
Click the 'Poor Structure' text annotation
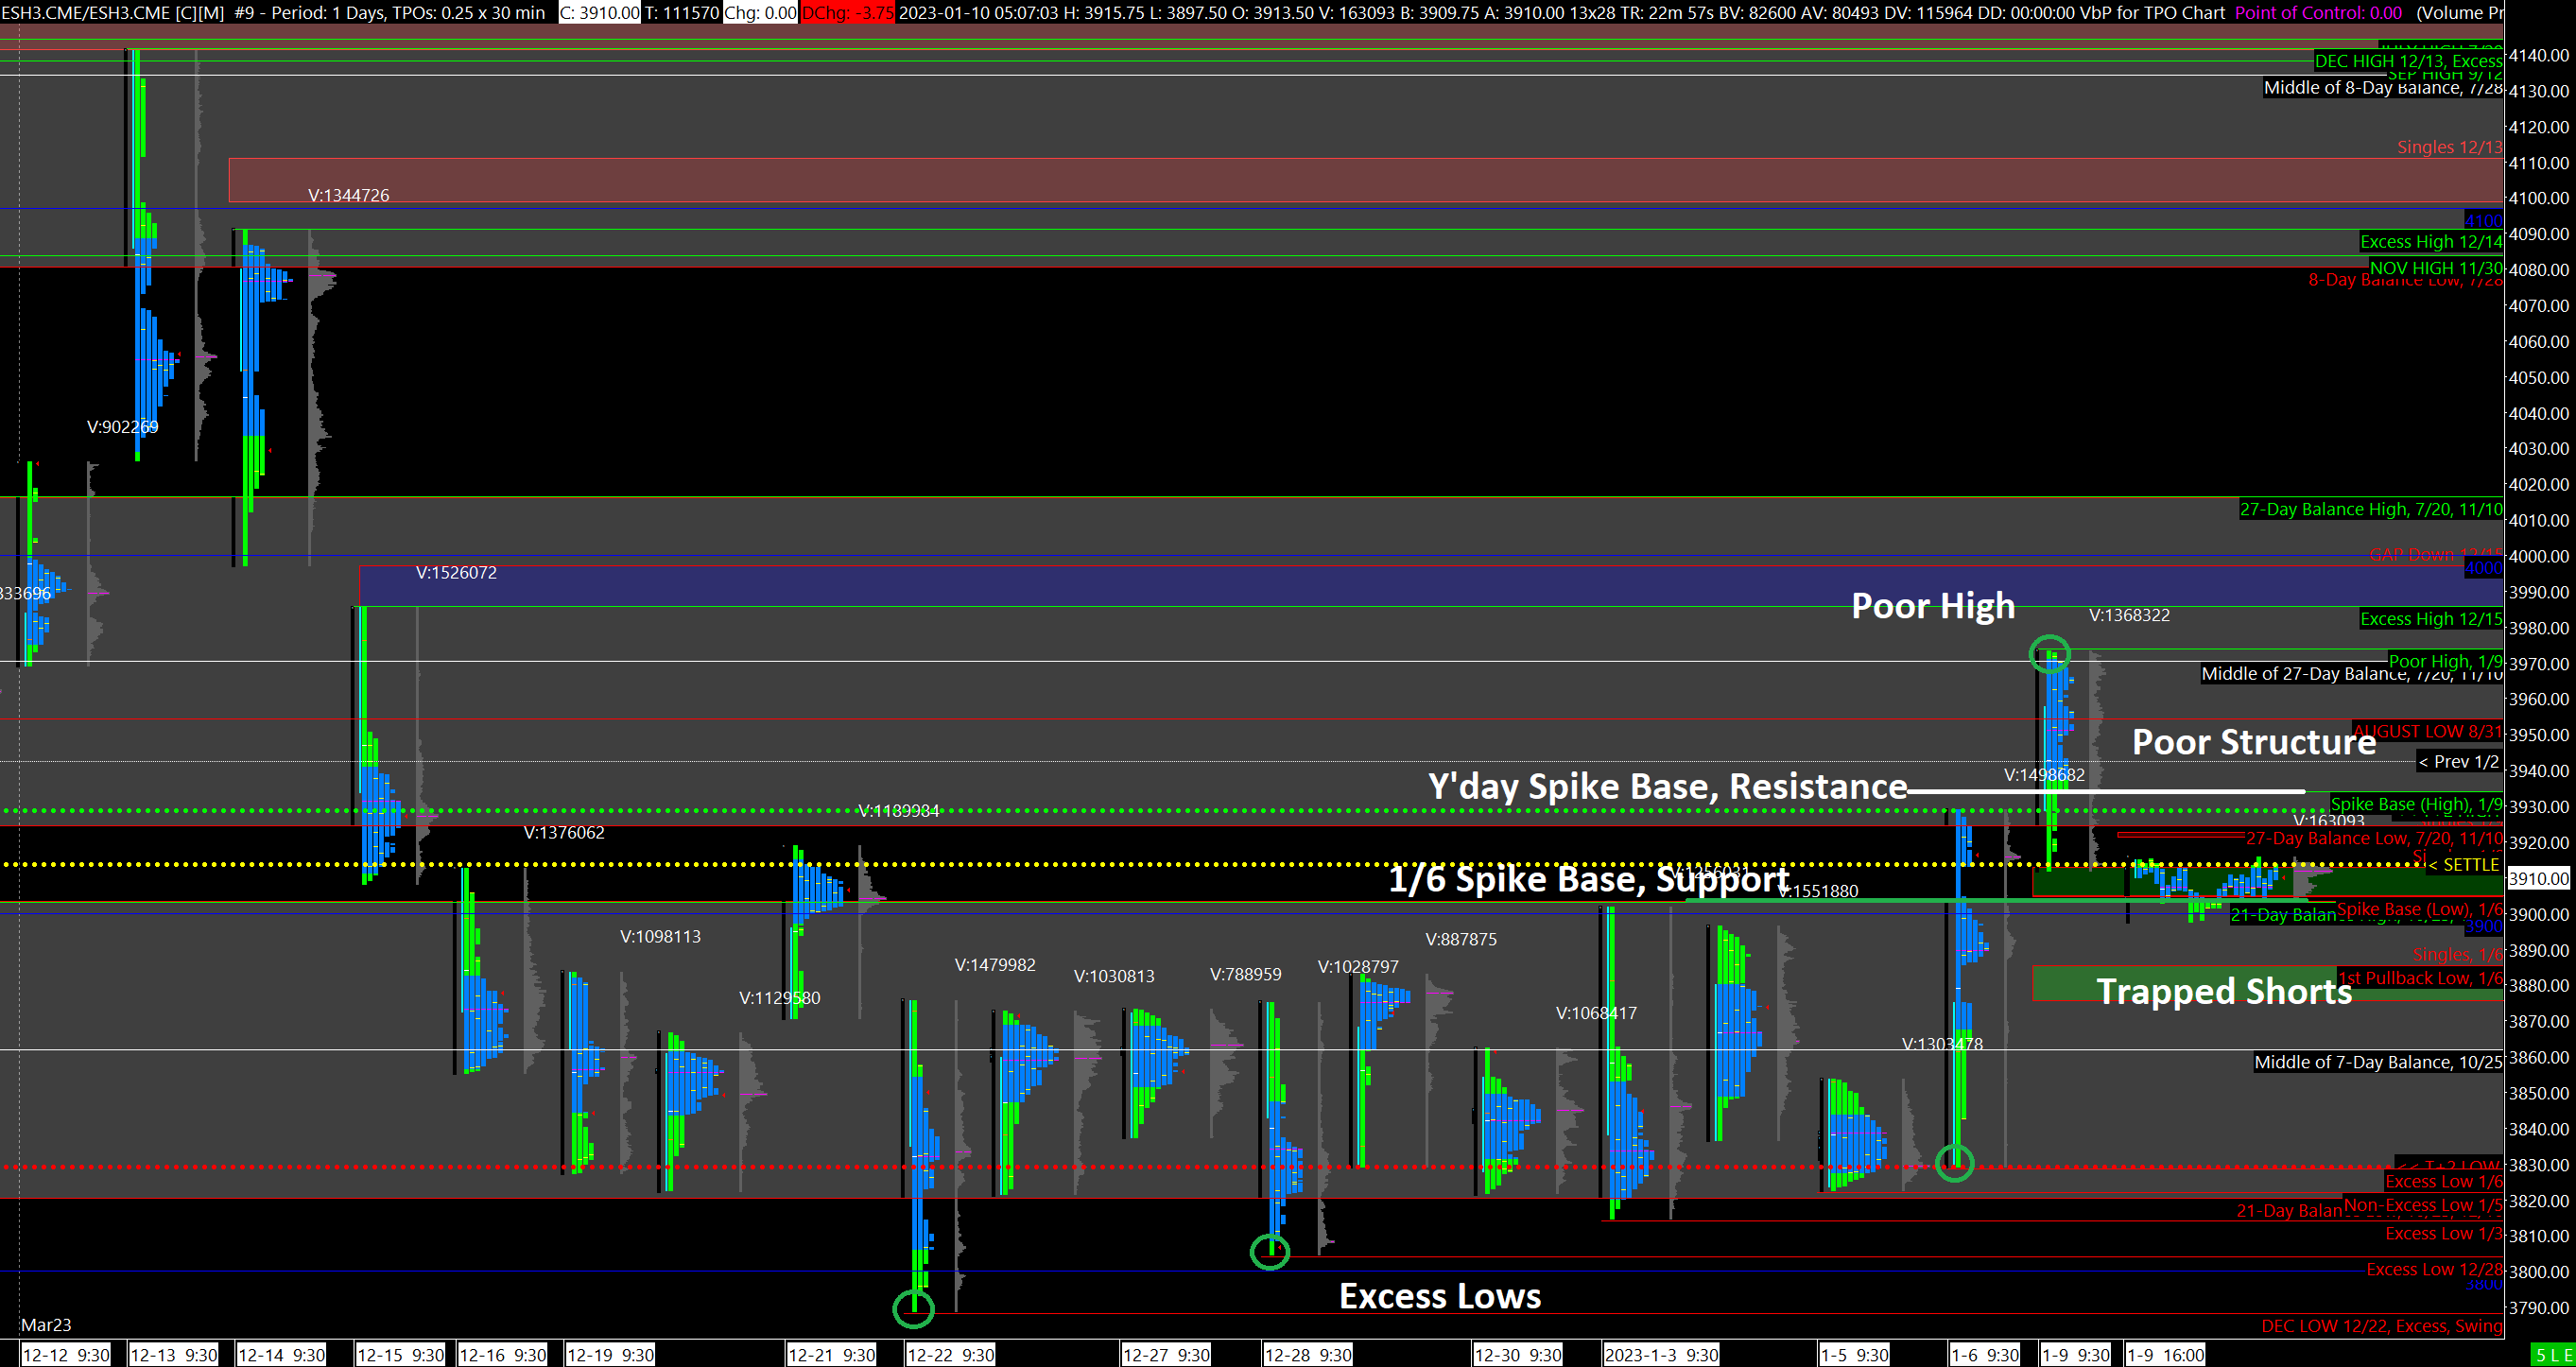(2253, 742)
